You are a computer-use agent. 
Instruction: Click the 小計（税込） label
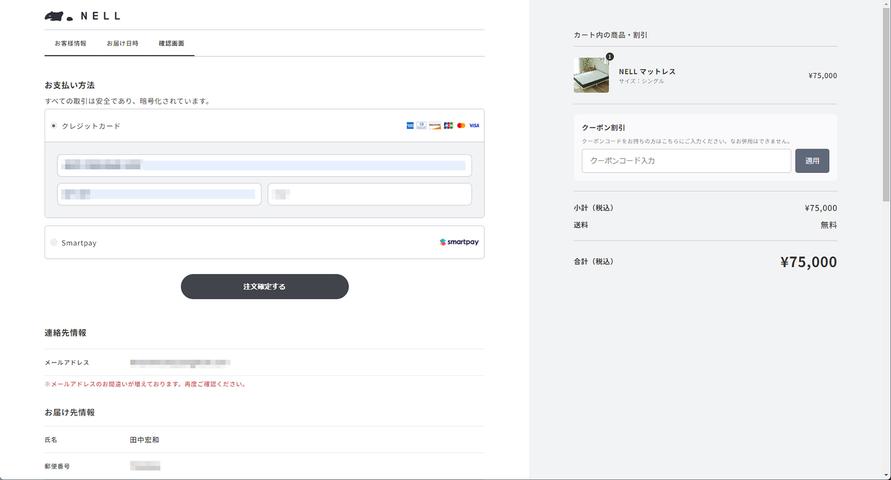[593, 208]
